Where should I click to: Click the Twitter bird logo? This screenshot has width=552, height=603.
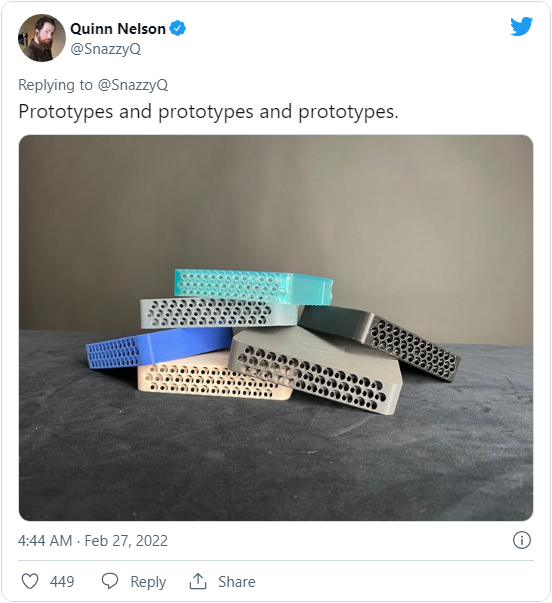coord(522,27)
